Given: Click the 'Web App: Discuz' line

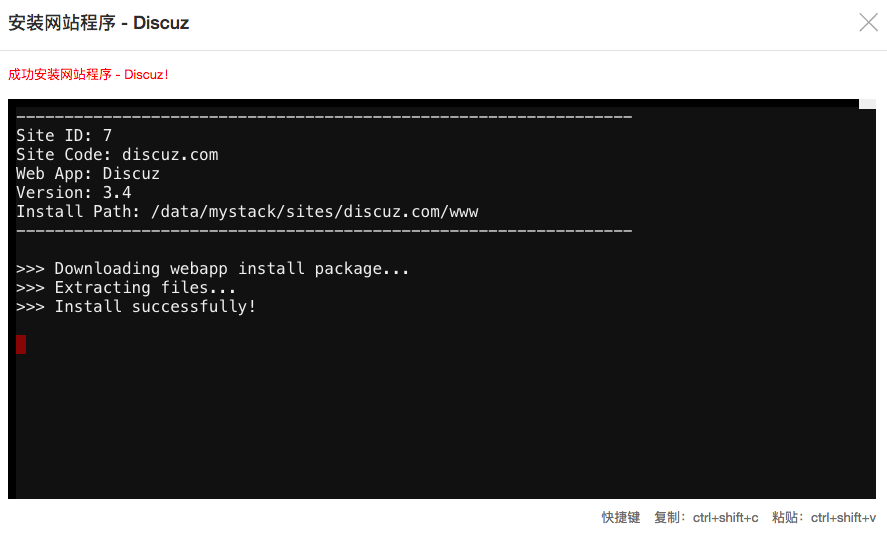Looking at the screenshot, I should (x=88, y=173).
